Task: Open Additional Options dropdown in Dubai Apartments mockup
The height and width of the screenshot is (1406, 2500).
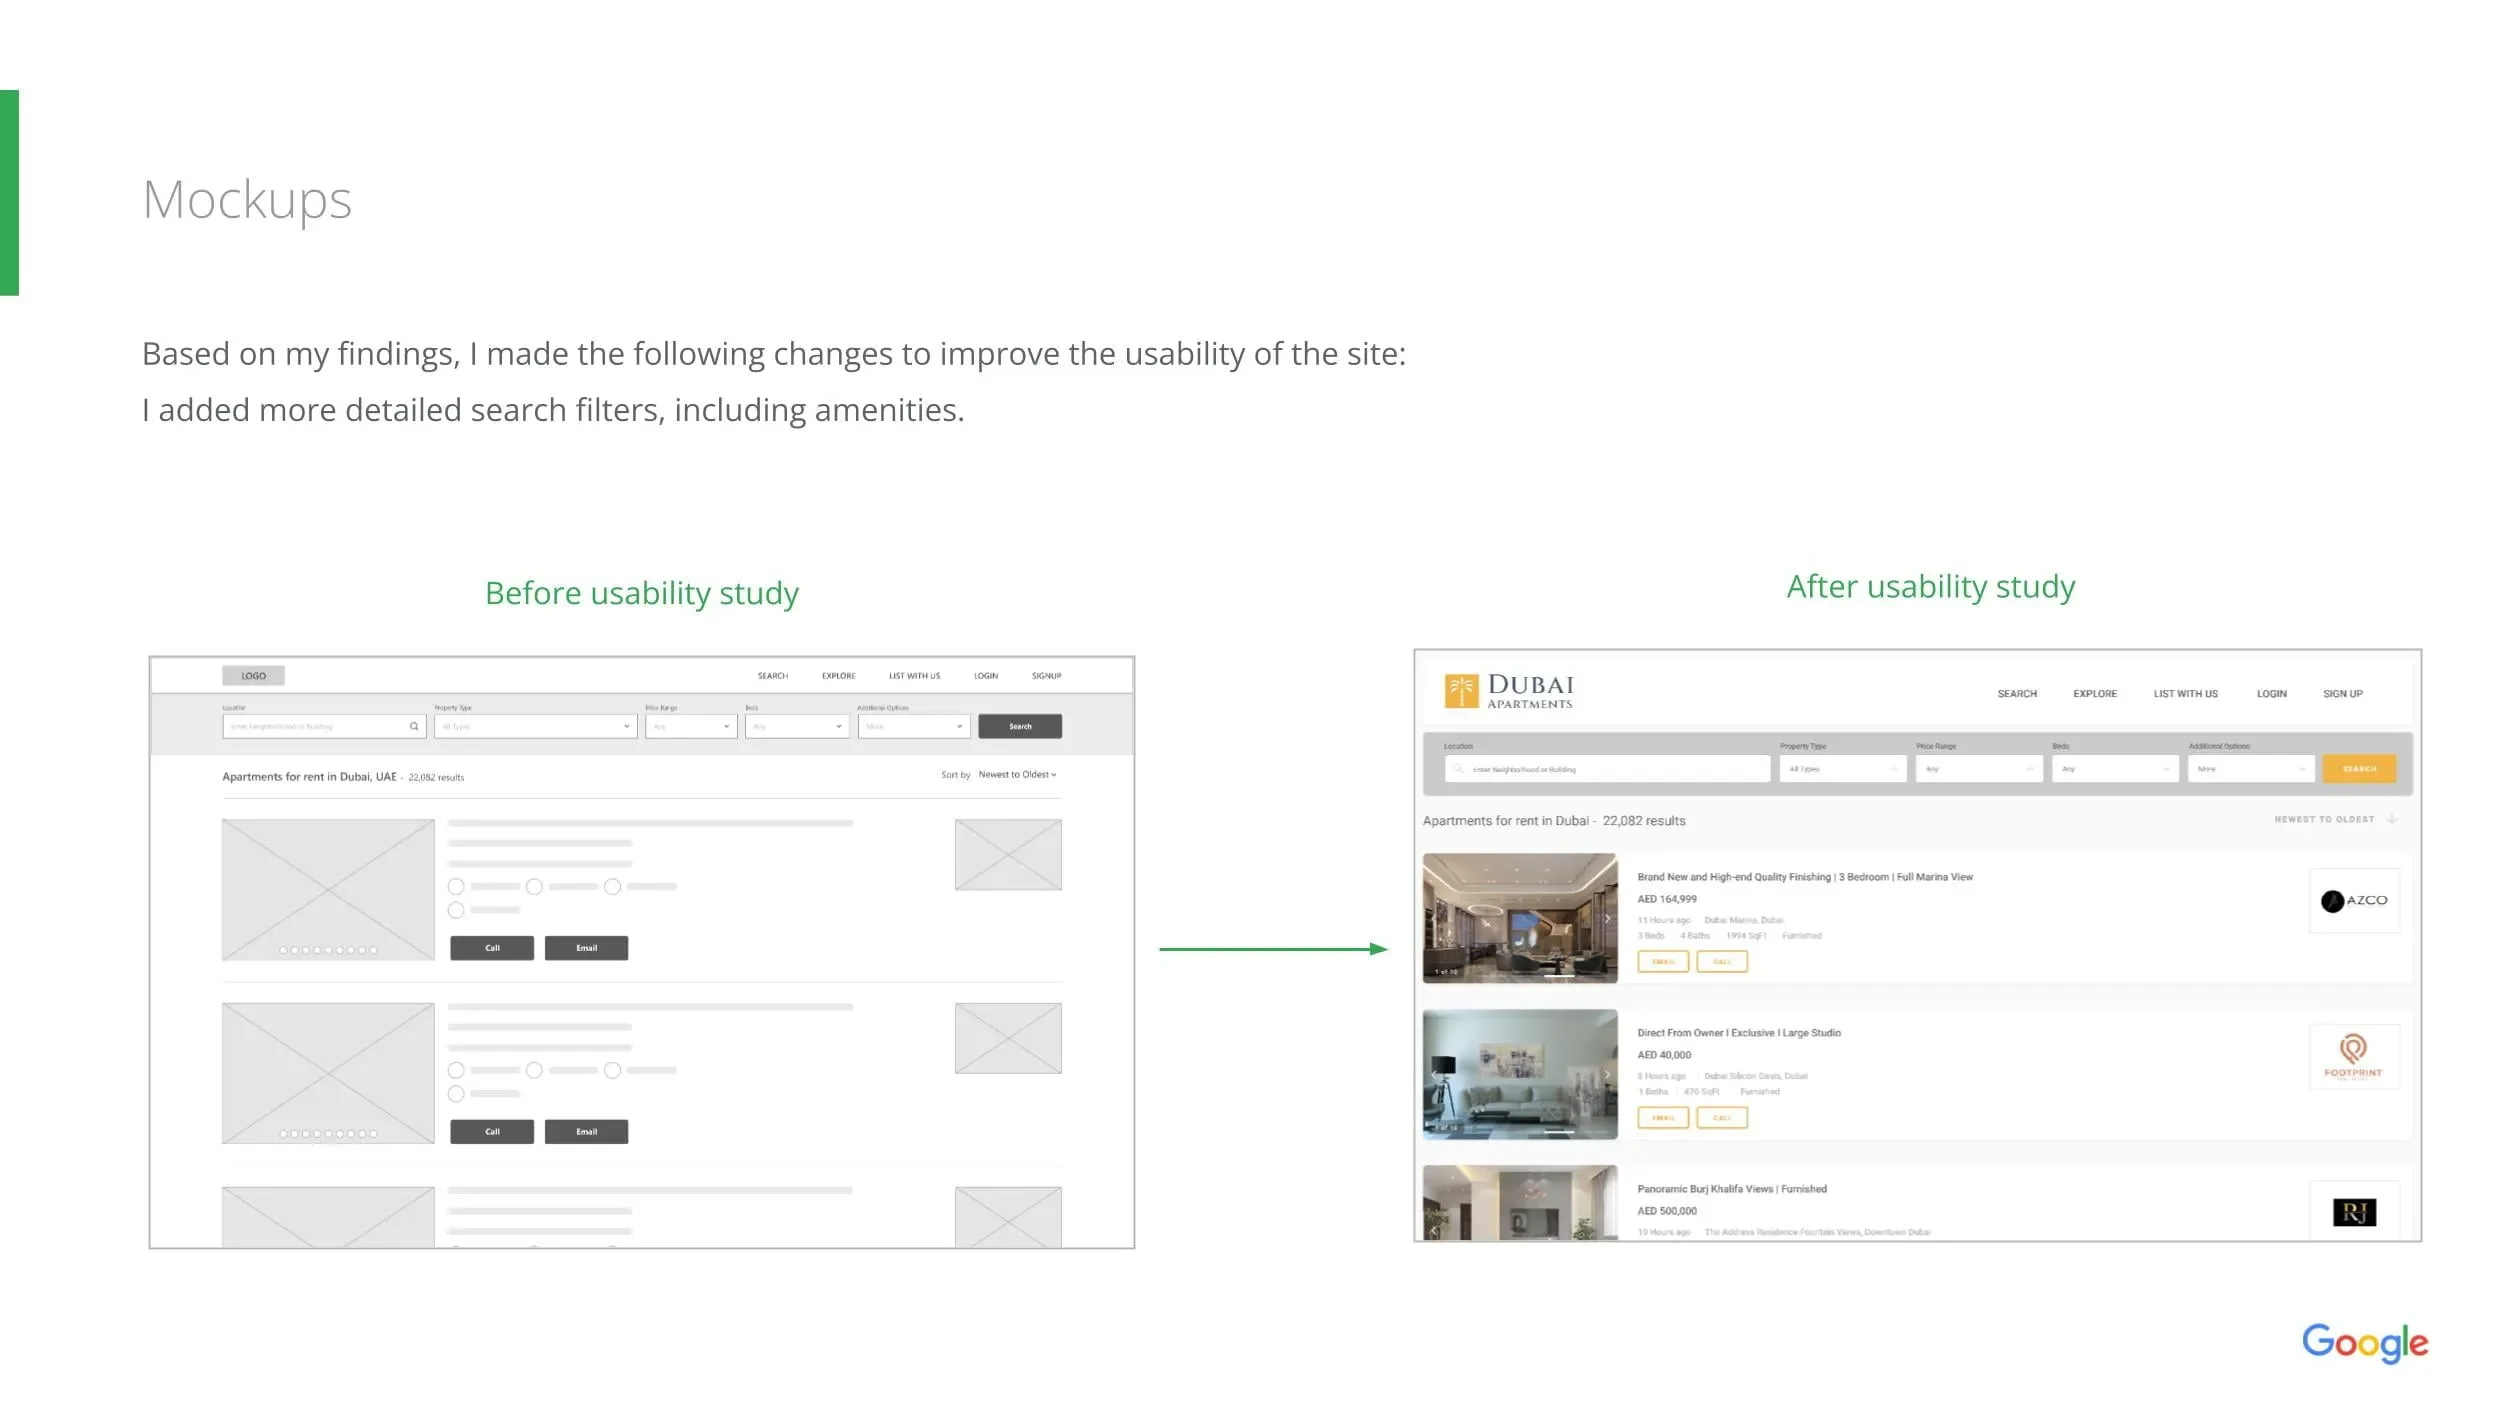Action: pyautogui.click(x=2250, y=769)
